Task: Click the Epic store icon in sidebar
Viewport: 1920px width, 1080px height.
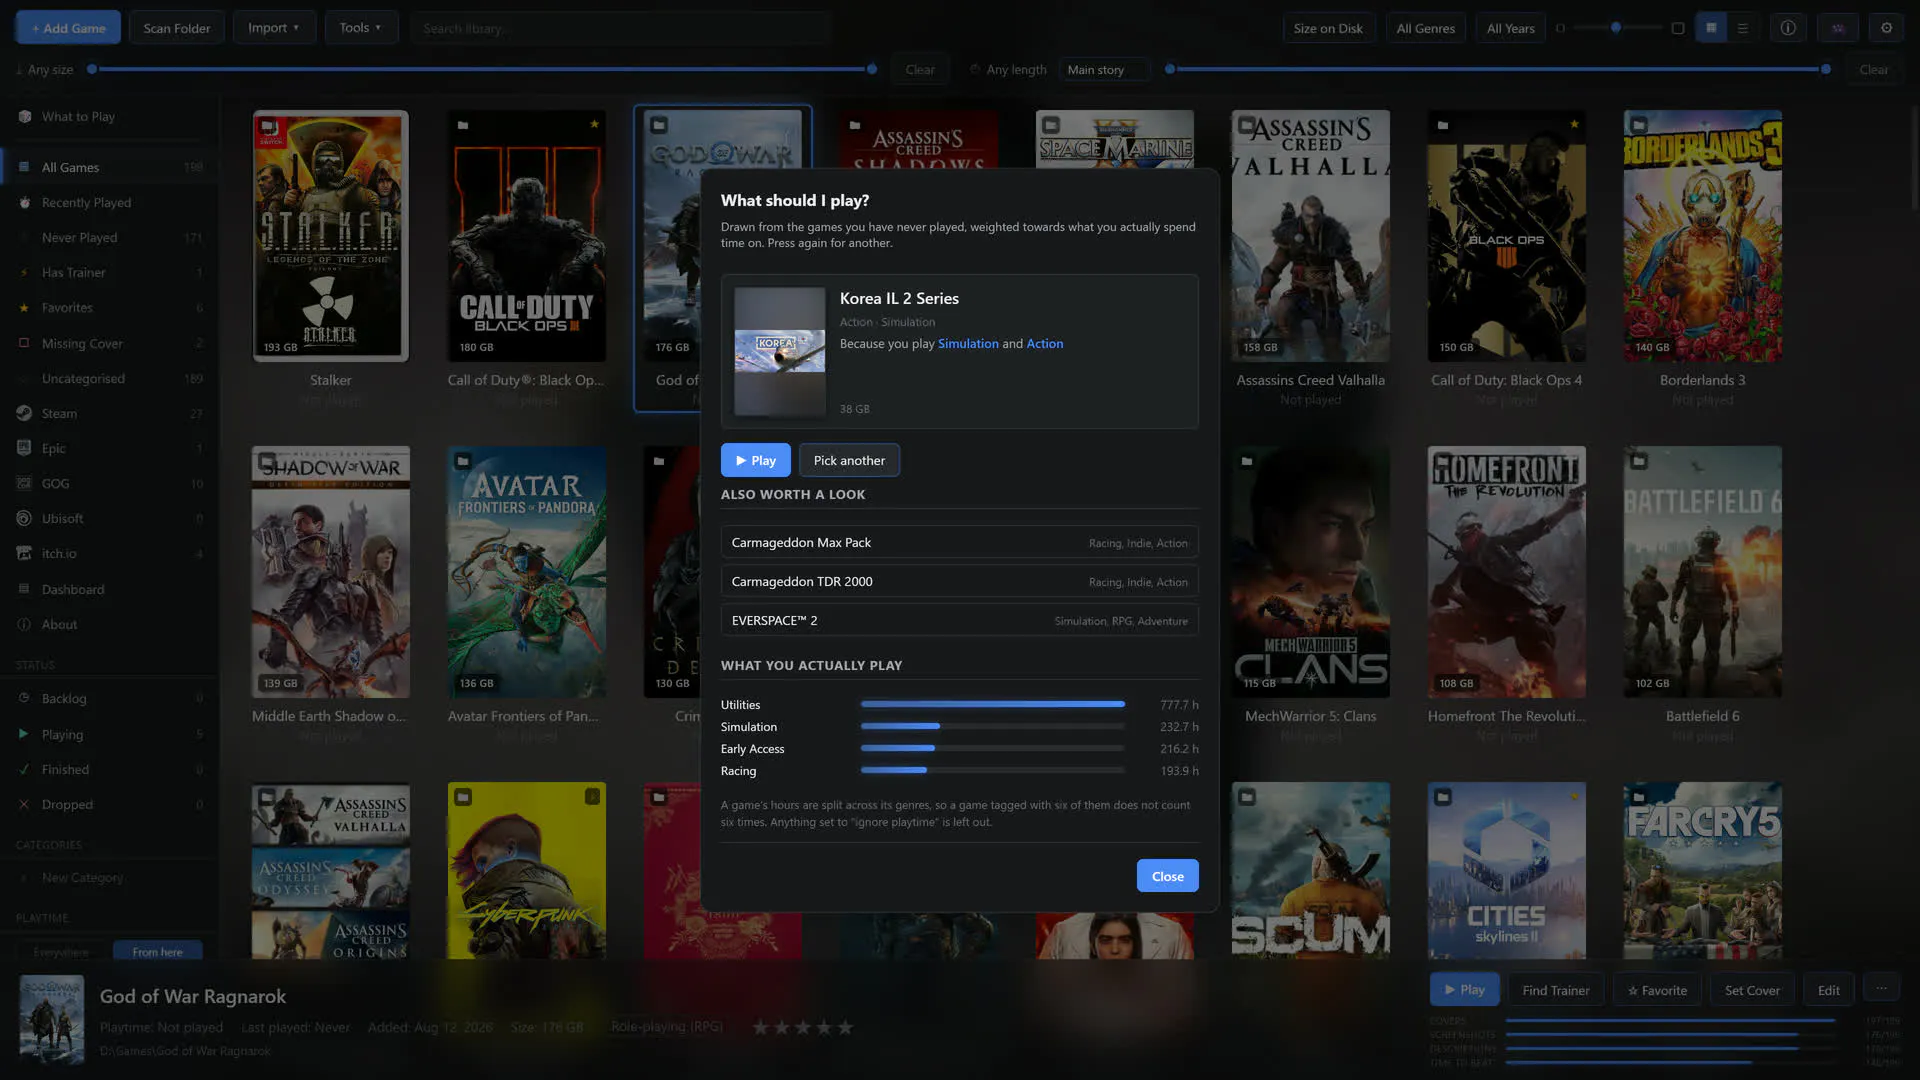Action: 24,448
